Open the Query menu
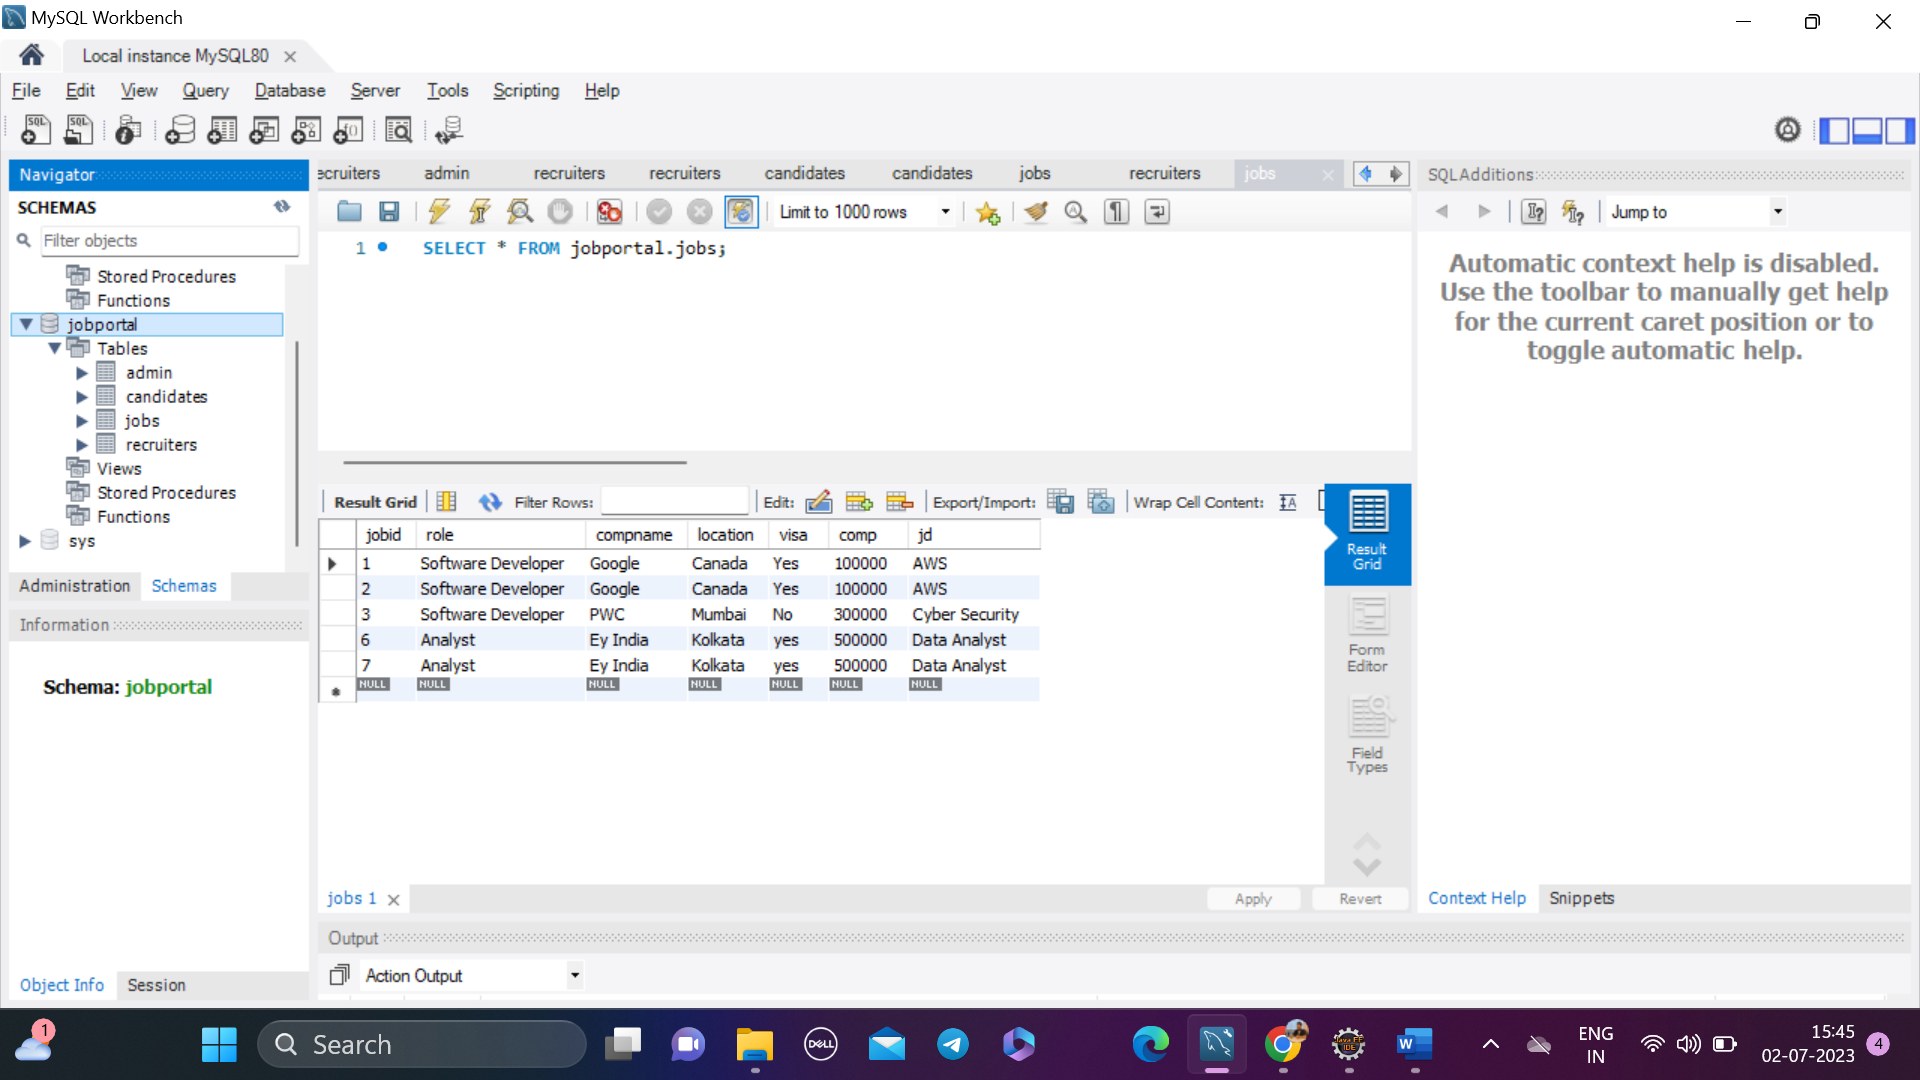Screen dimensions: 1920x1080 (x=205, y=90)
